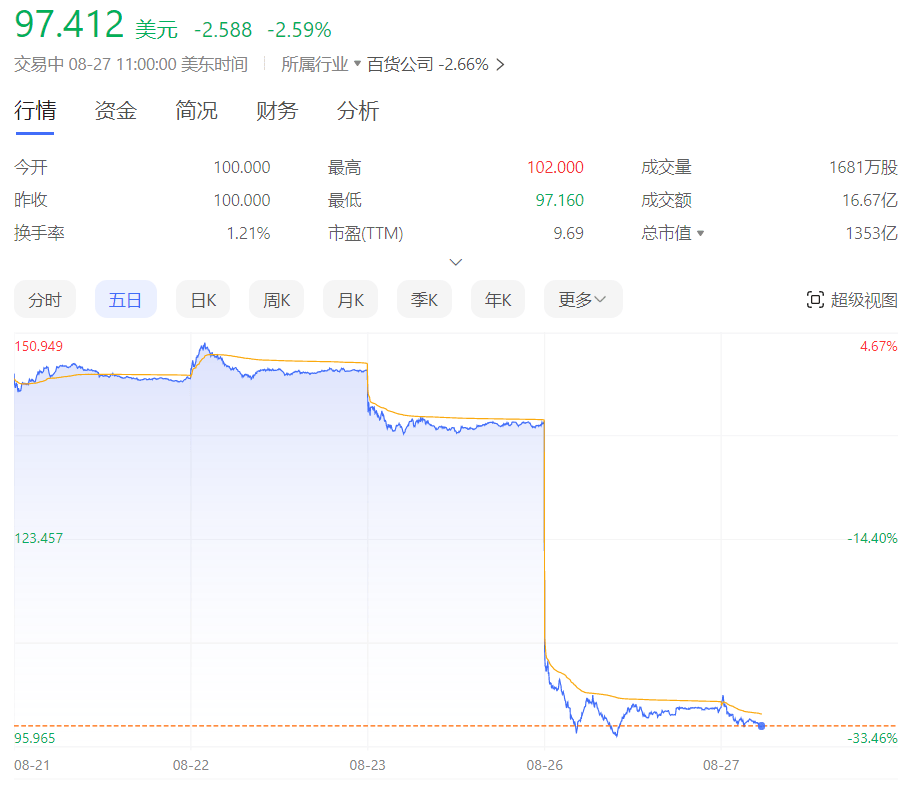Click the 97.412 current price
This screenshot has height=785, width=919.
tap(69, 25)
